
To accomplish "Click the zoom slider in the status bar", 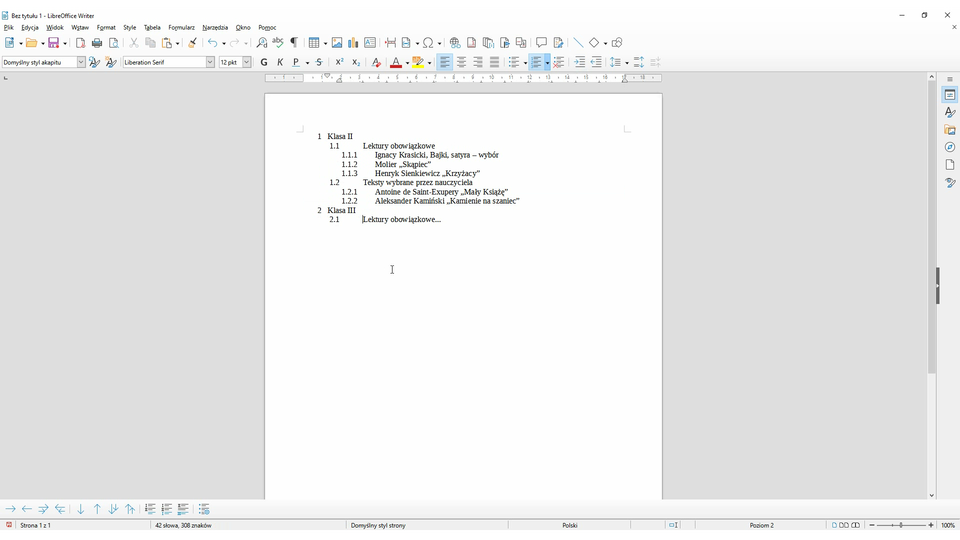I will tap(901, 525).
